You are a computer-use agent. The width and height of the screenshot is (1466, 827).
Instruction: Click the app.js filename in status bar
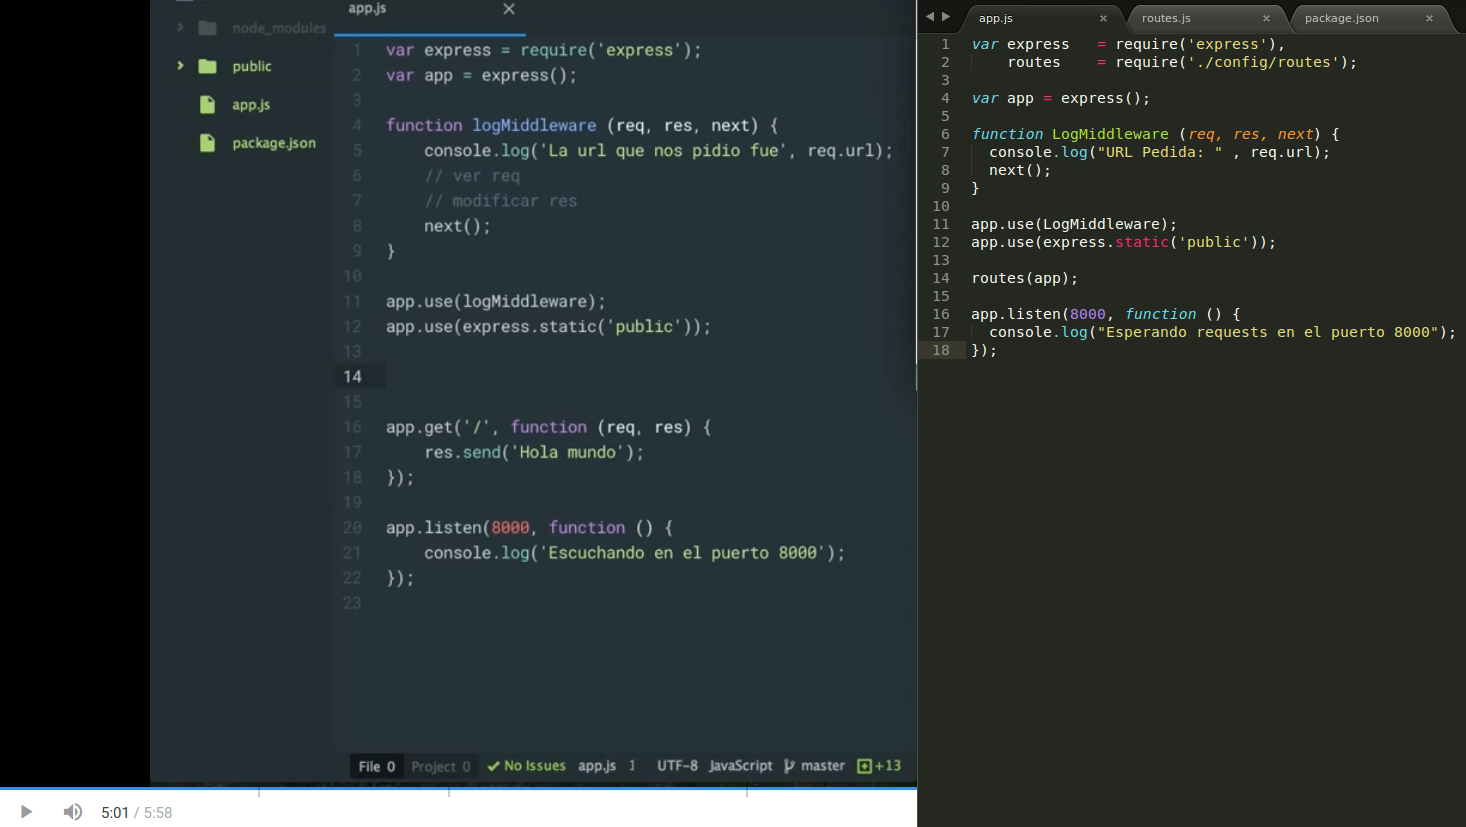point(597,766)
